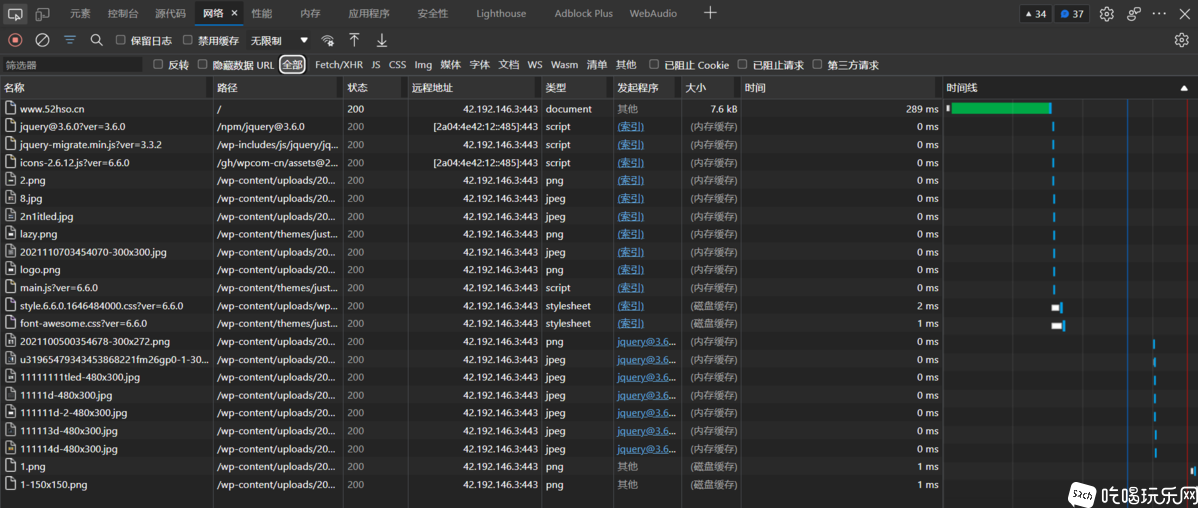1198x508 pixels.
Task: Check 第三方请求 option
Action: pyautogui.click(x=818, y=64)
